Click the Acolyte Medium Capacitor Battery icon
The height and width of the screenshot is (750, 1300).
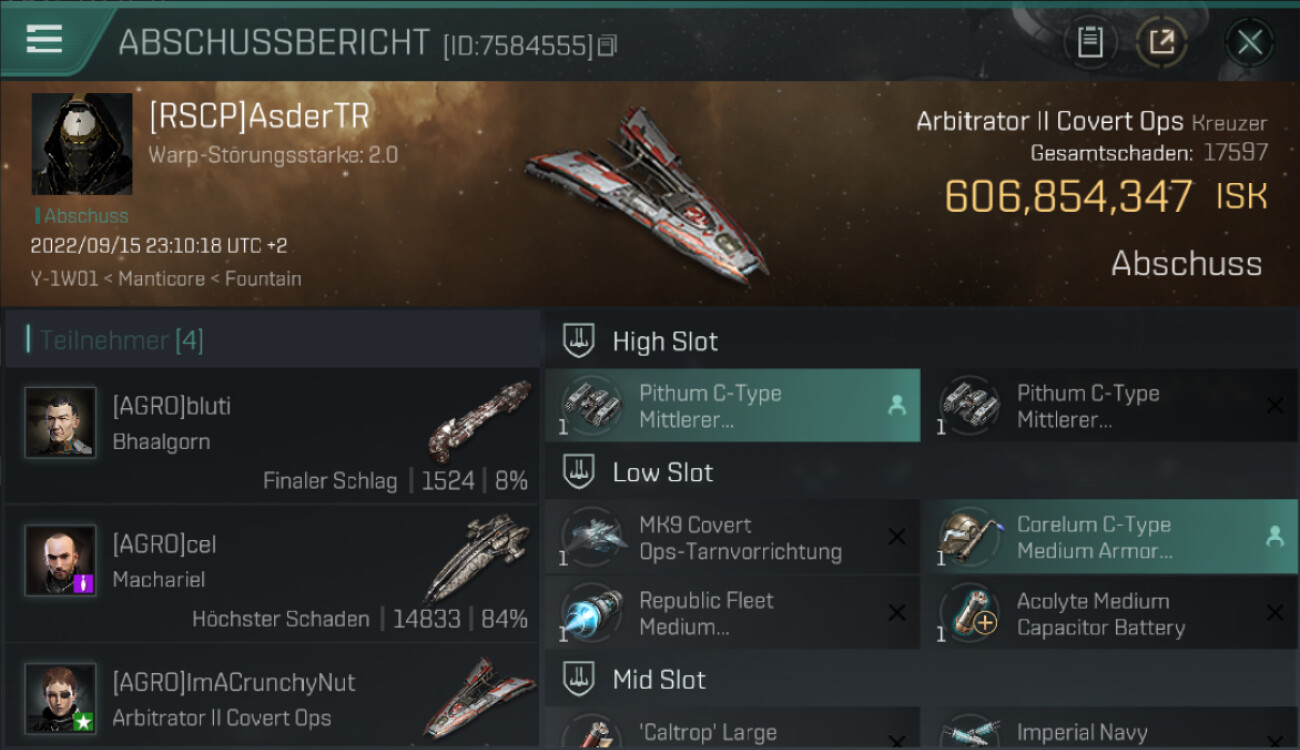(969, 613)
